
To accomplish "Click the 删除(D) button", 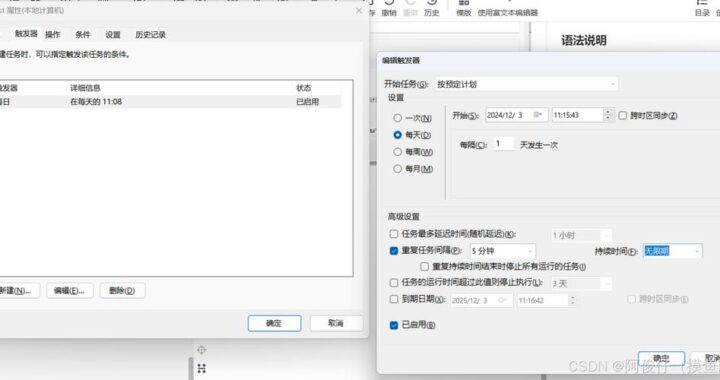I will pos(122,291).
